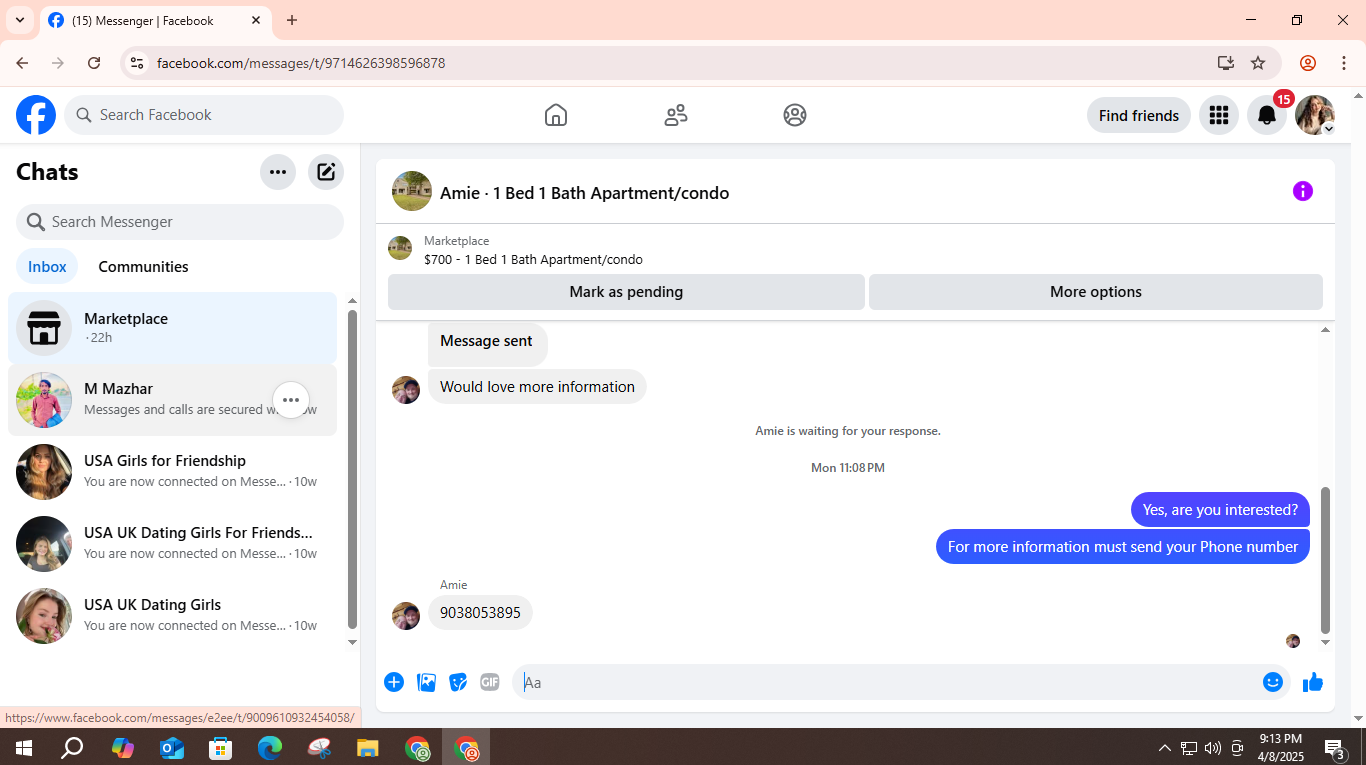The width and height of the screenshot is (1366, 765).
Task: Send a thumbs-up like
Action: coord(1313,682)
